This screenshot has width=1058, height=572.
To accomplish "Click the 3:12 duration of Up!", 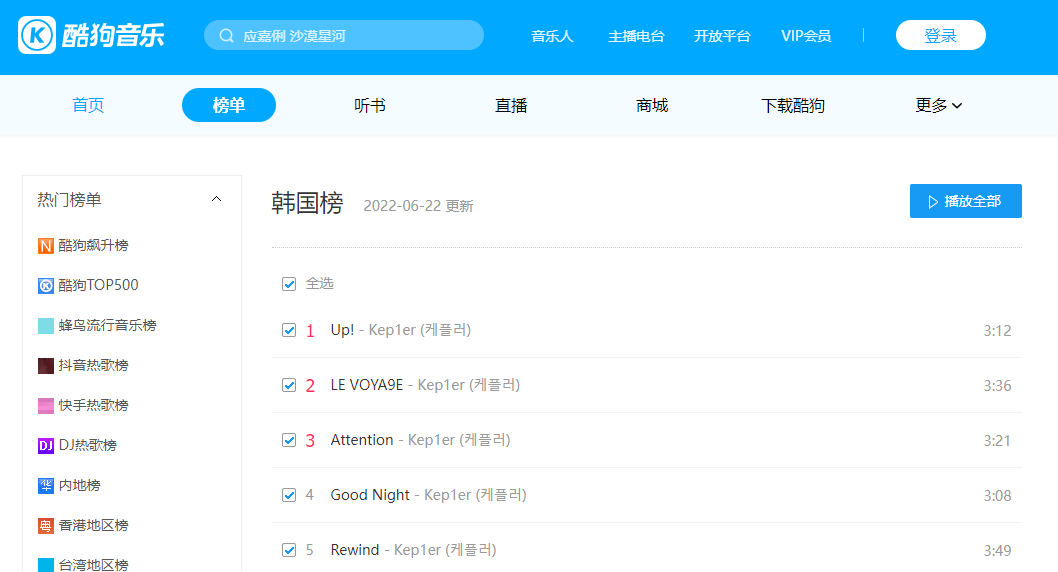I will [997, 331].
